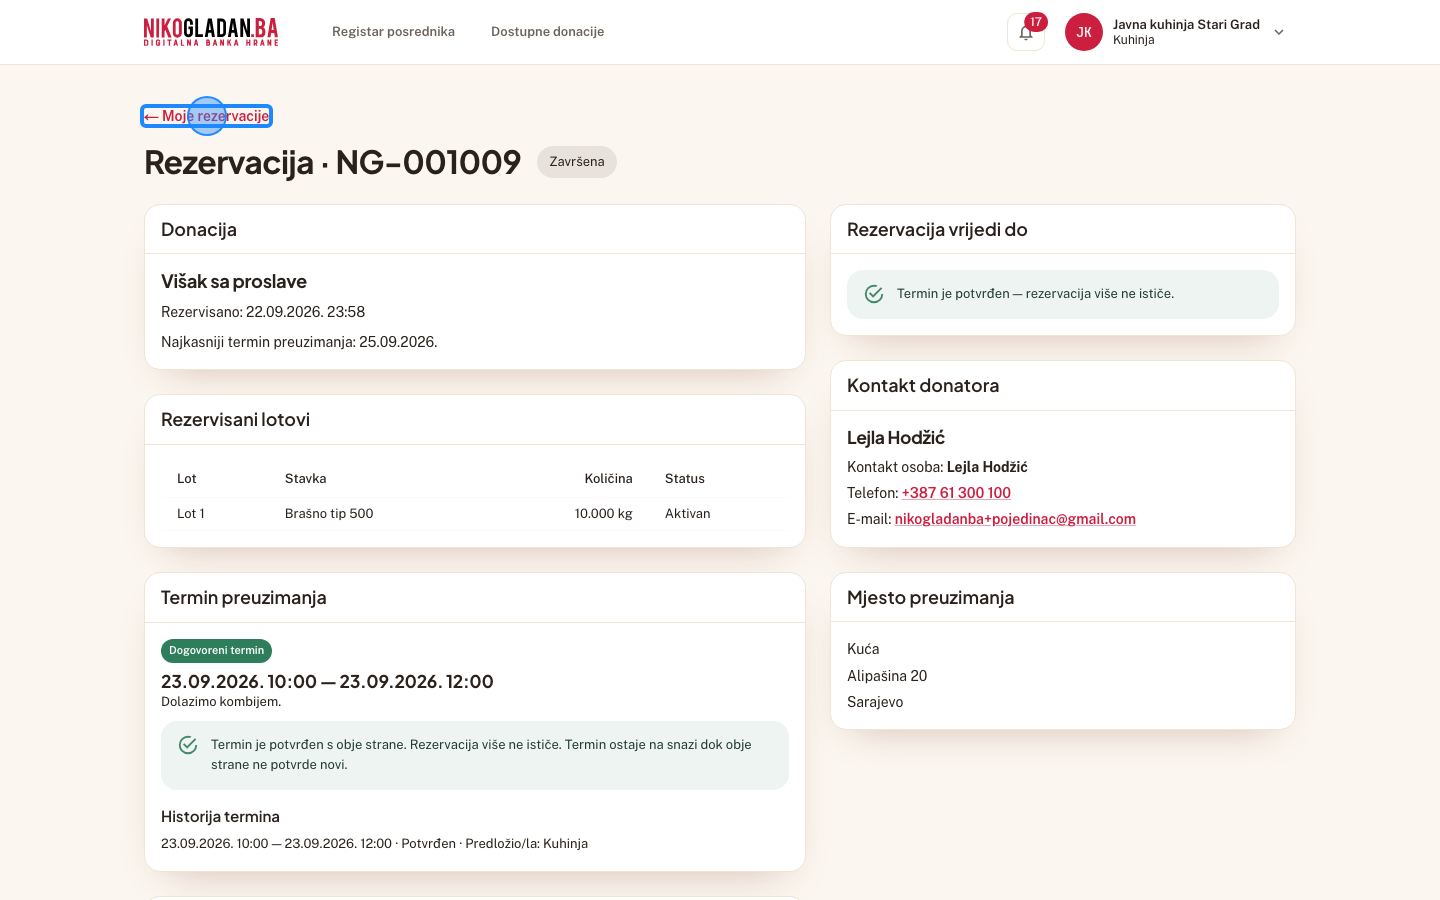
Task: Open the notifications bell icon
Action: (1026, 32)
